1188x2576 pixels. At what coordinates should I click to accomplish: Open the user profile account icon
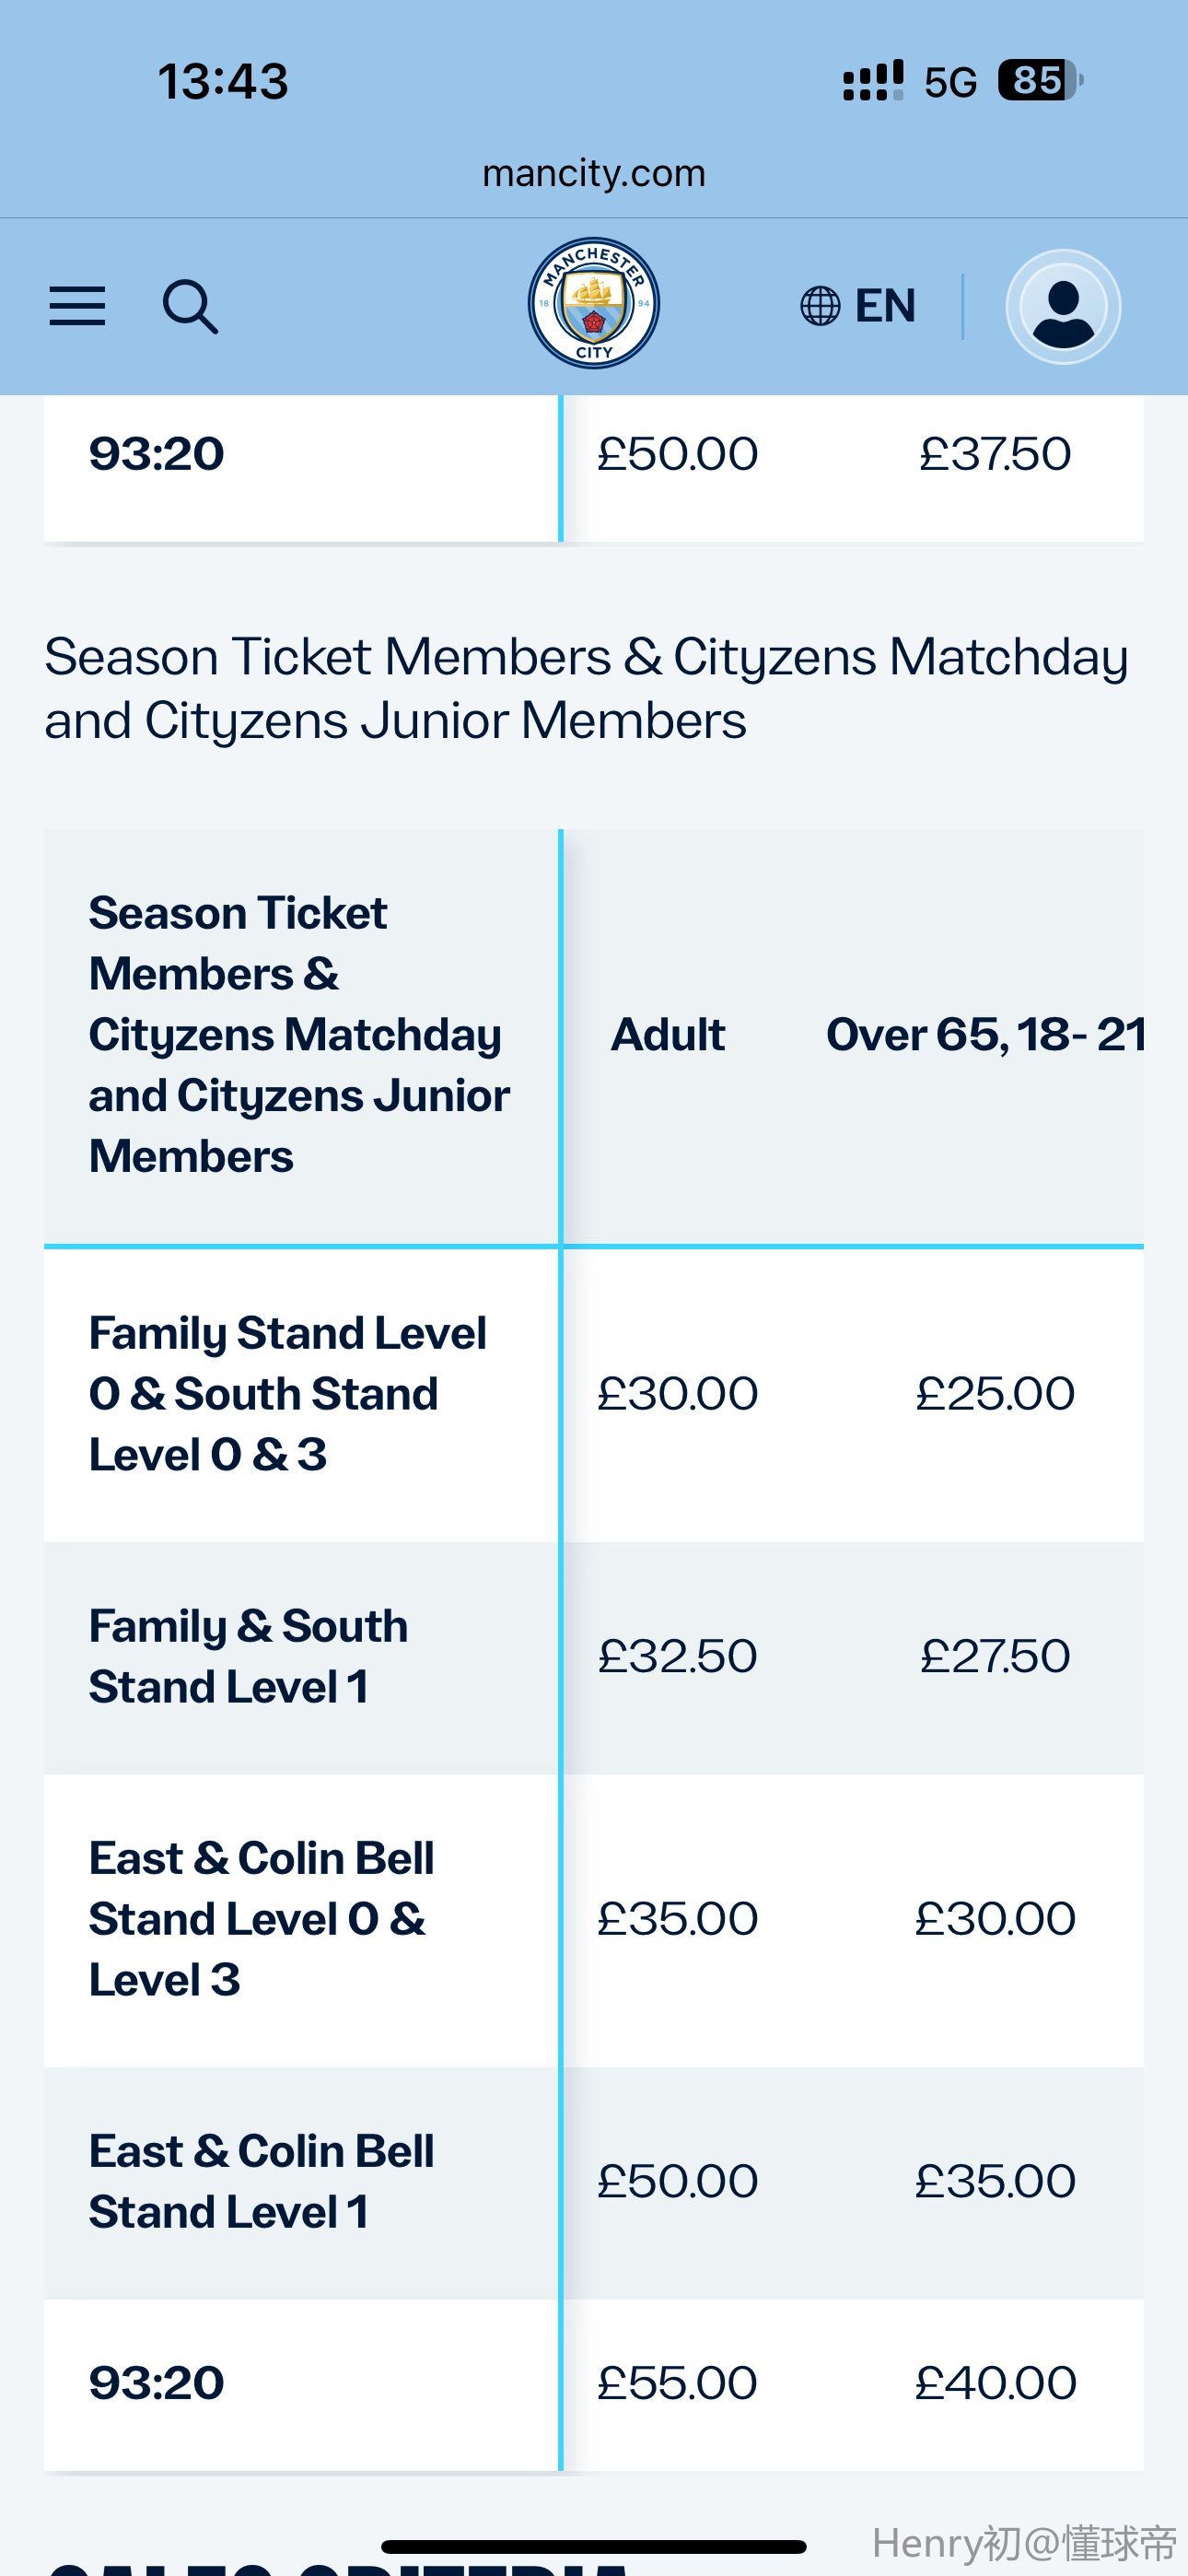point(1063,306)
